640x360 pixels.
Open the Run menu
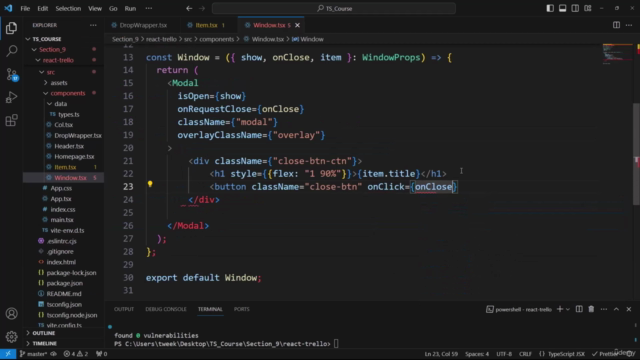tap(130, 8)
